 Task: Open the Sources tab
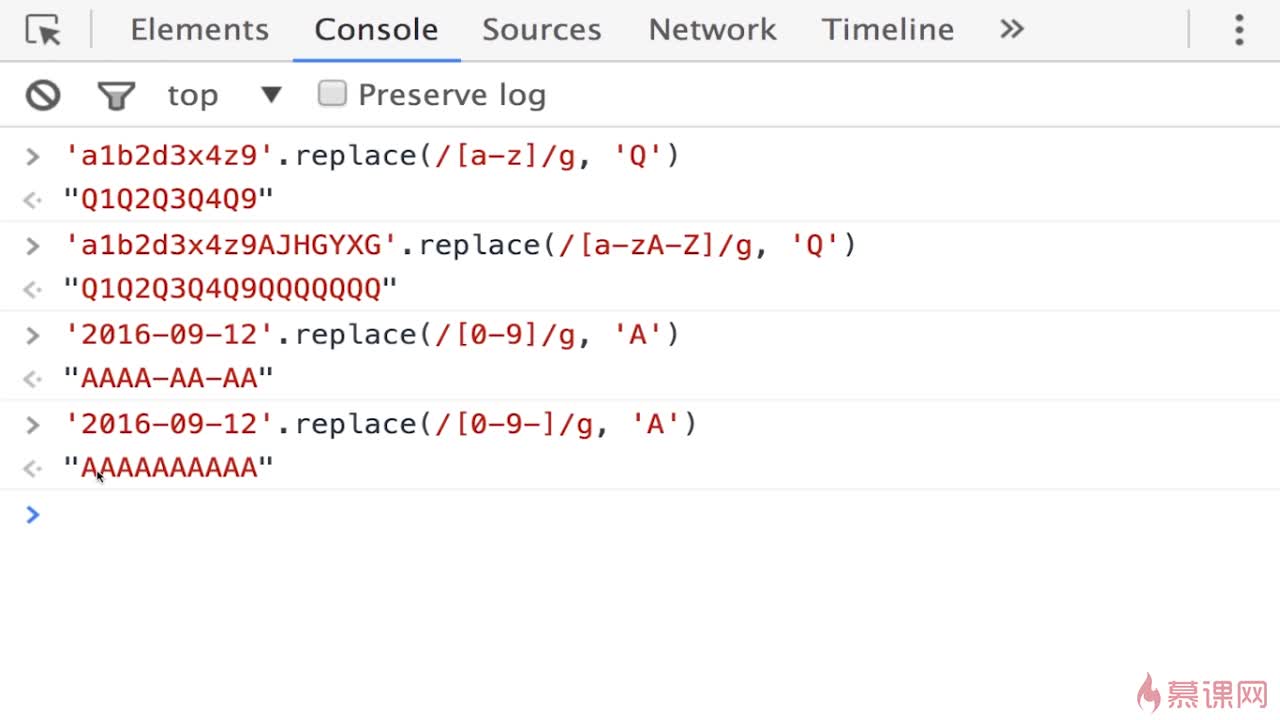[x=541, y=30]
